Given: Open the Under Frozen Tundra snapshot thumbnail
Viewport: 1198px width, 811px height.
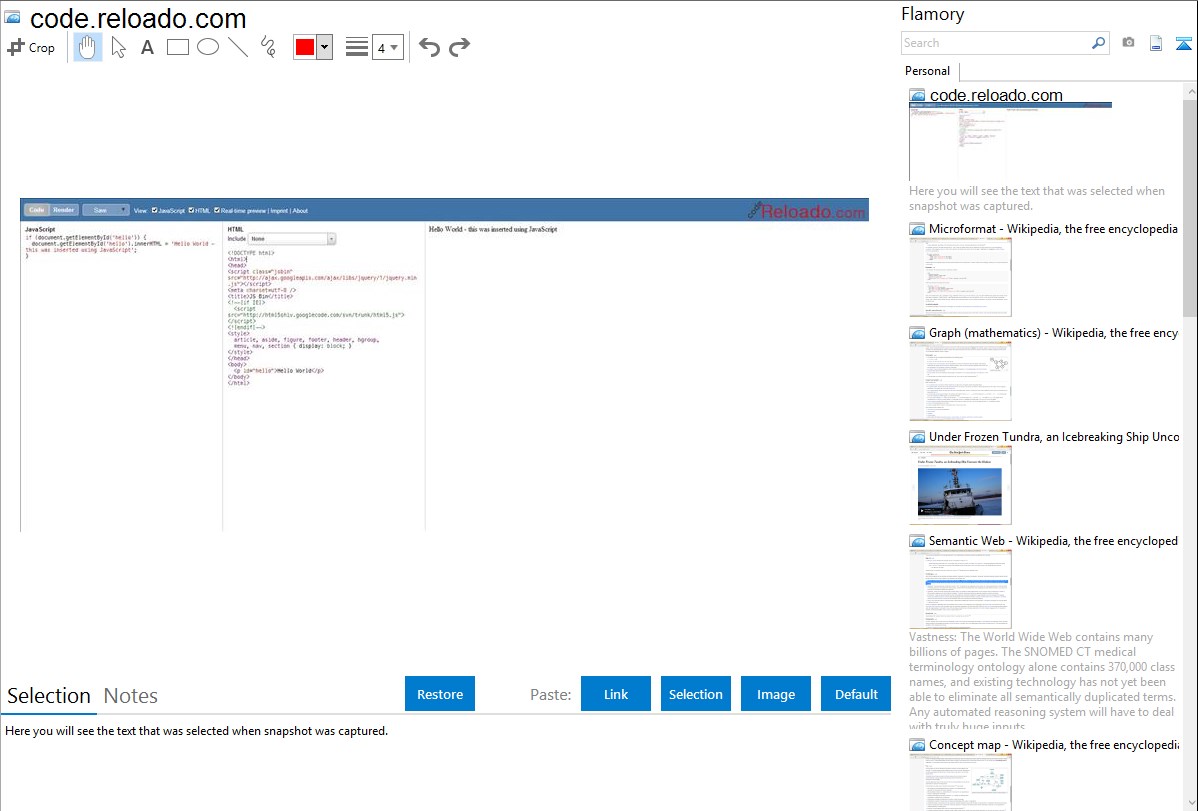Looking at the screenshot, I should (960, 485).
